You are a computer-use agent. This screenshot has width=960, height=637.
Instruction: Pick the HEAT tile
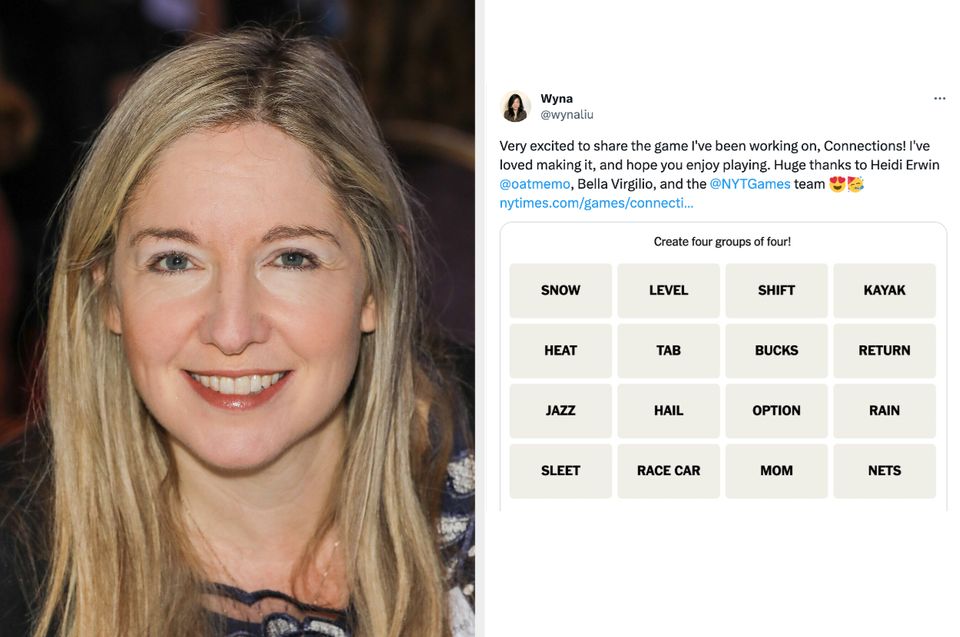[560, 350]
